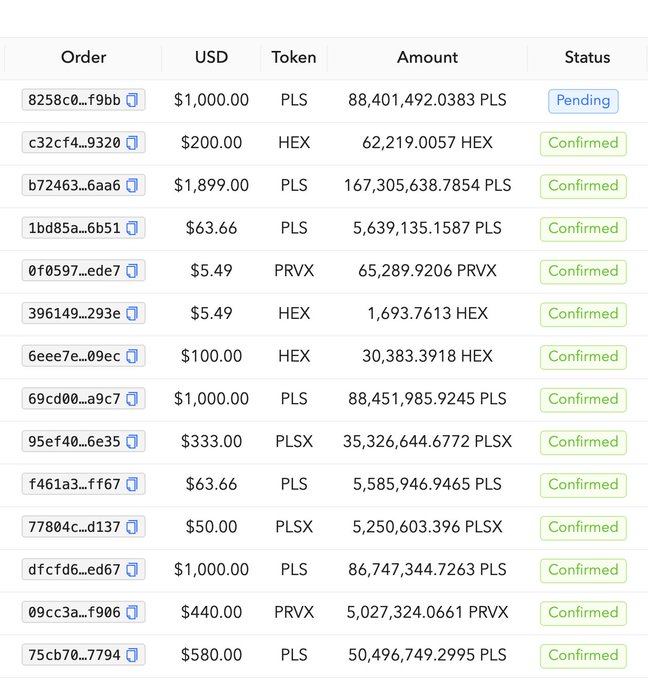The height and width of the screenshot is (680, 648).
Task: Select order hash text 8258c0…f9bb
Action: coord(74,100)
